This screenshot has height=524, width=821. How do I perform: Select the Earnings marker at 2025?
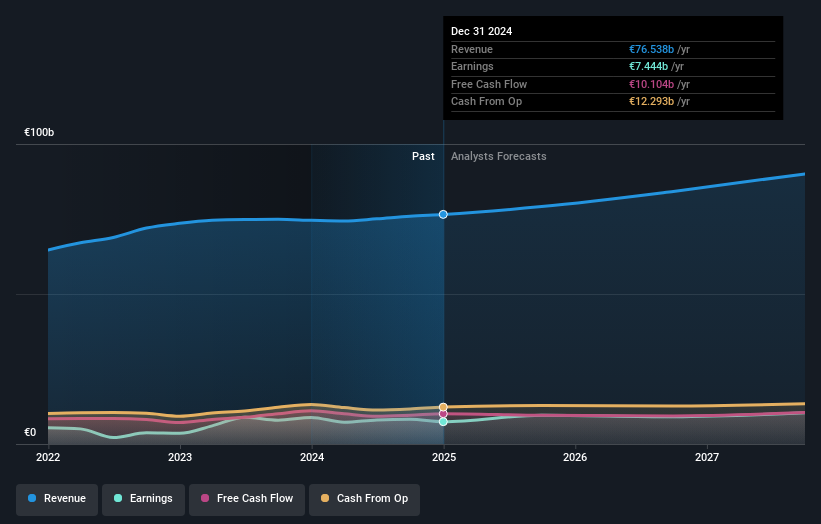click(x=443, y=421)
